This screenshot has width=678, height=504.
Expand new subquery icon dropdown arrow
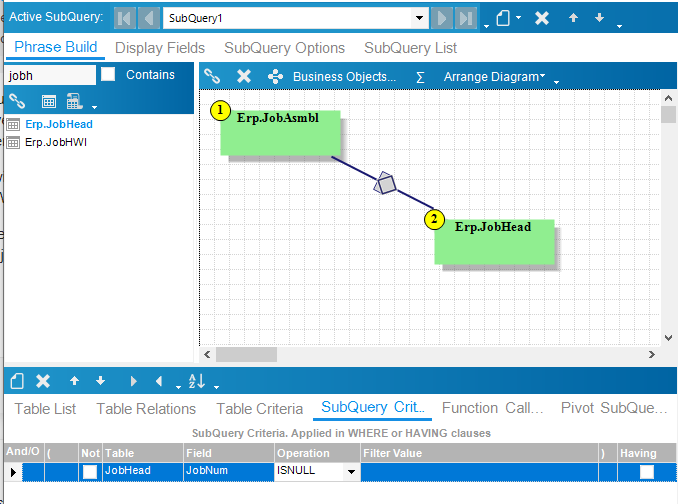pyautogui.click(x=518, y=18)
